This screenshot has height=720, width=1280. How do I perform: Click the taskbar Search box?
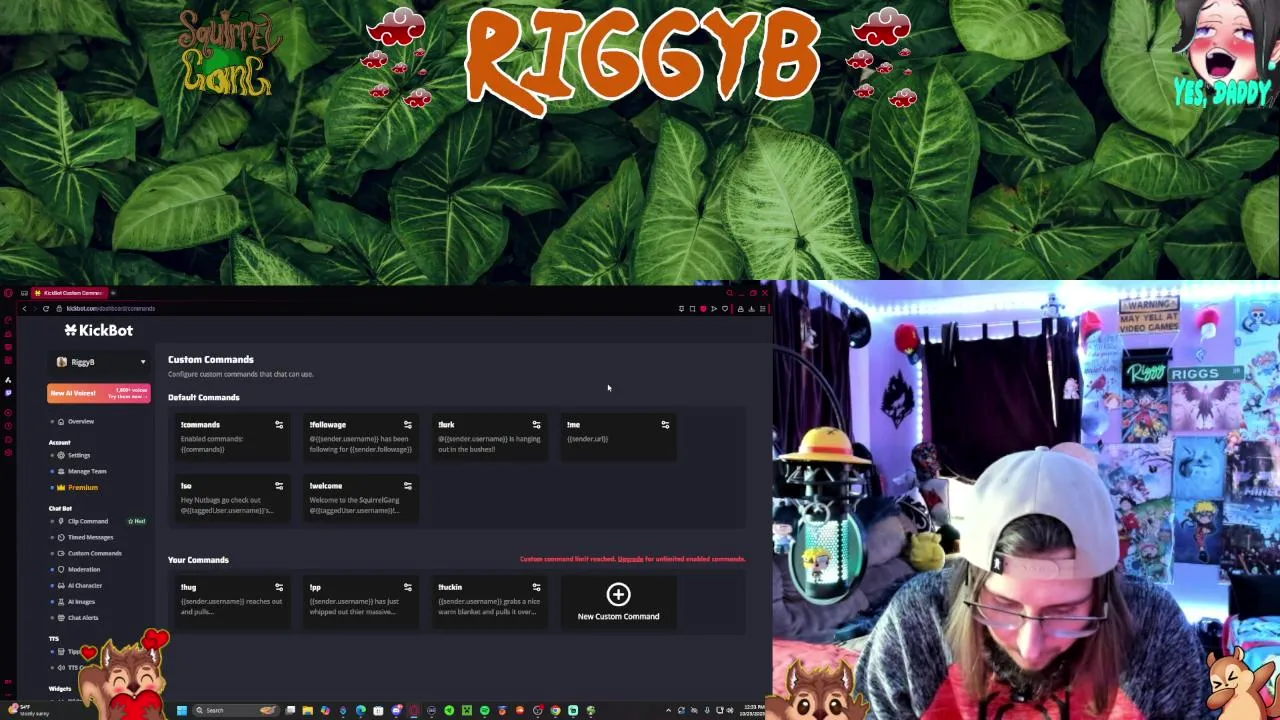click(234, 711)
